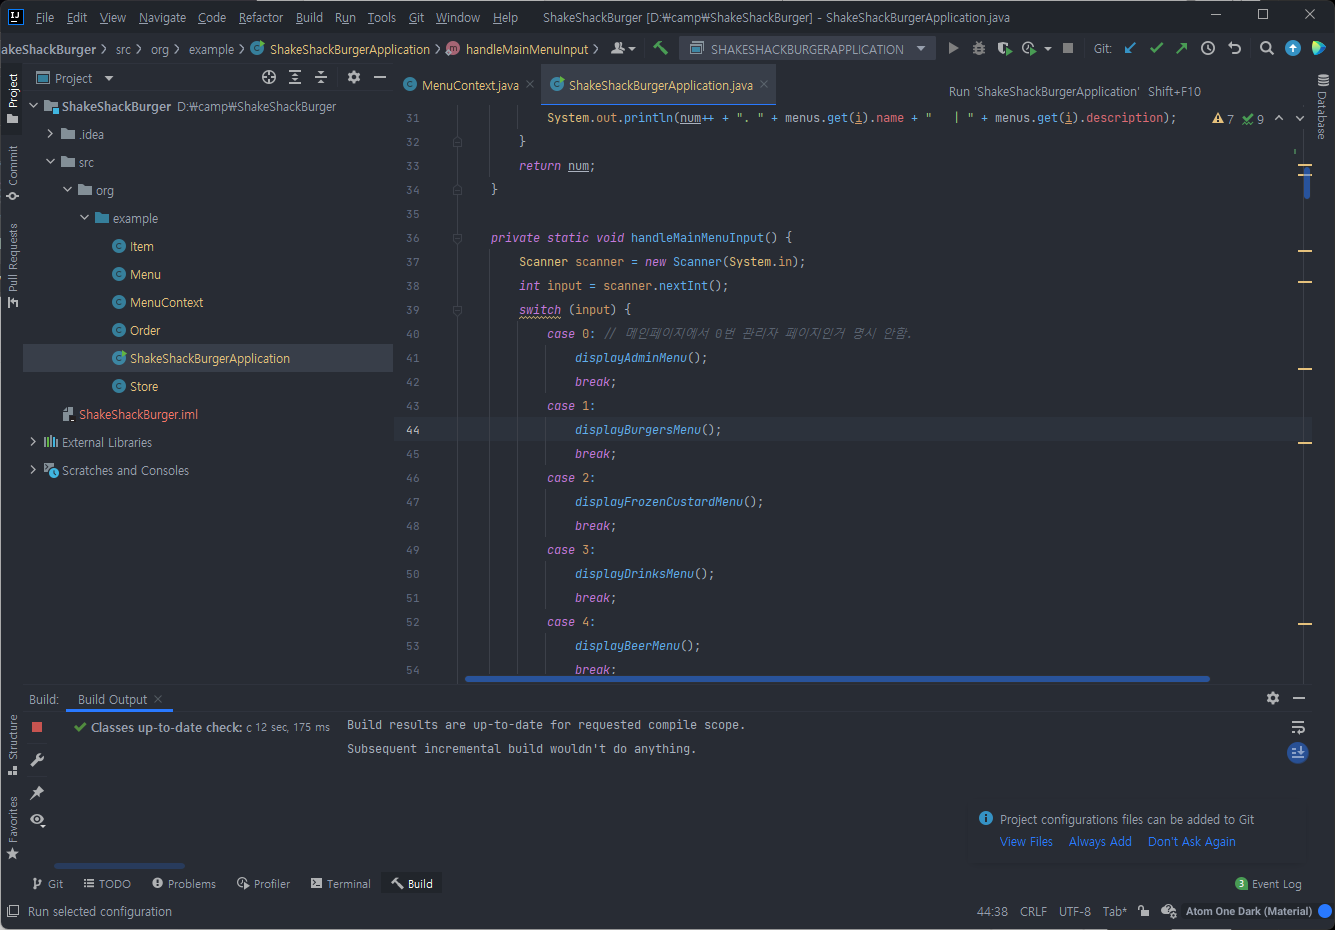
Task: Open IDE updates blue arrow icon
Action: (1293, 48)
